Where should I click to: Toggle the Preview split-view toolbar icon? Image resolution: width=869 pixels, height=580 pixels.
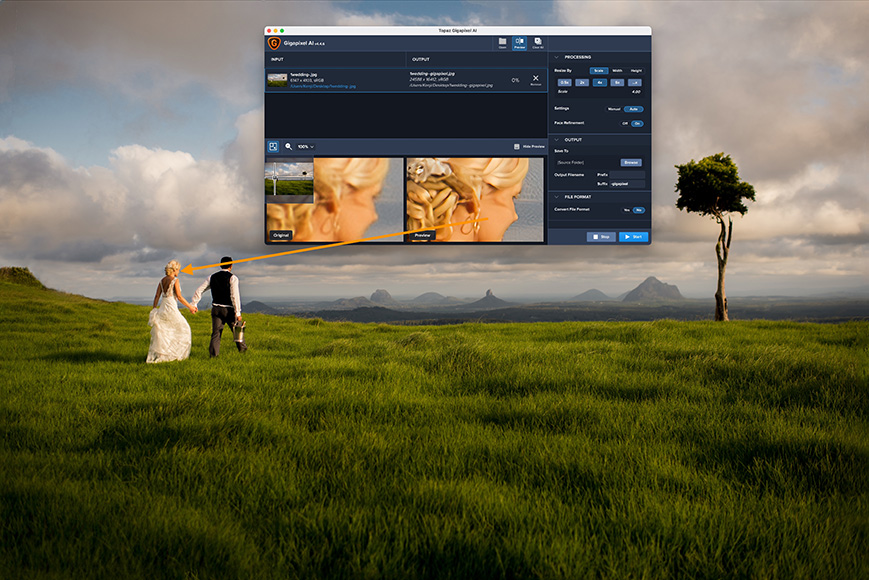pos(519,43)
